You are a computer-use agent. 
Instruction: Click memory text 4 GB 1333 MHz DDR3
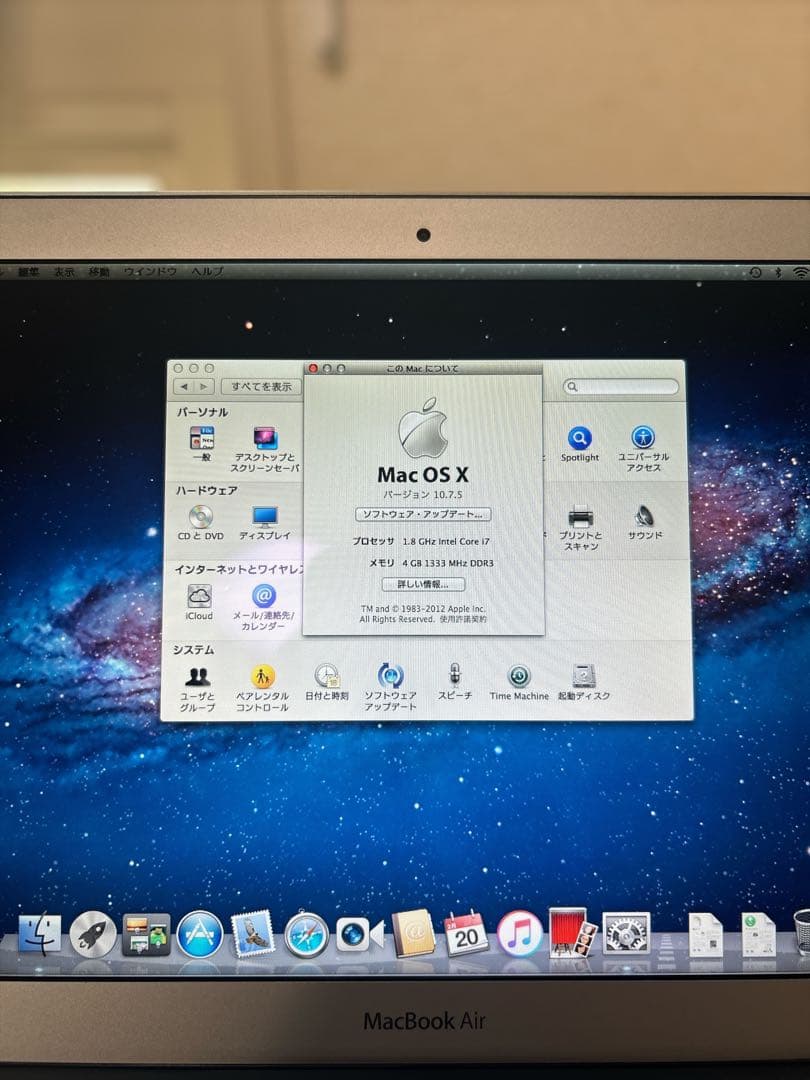448,563
